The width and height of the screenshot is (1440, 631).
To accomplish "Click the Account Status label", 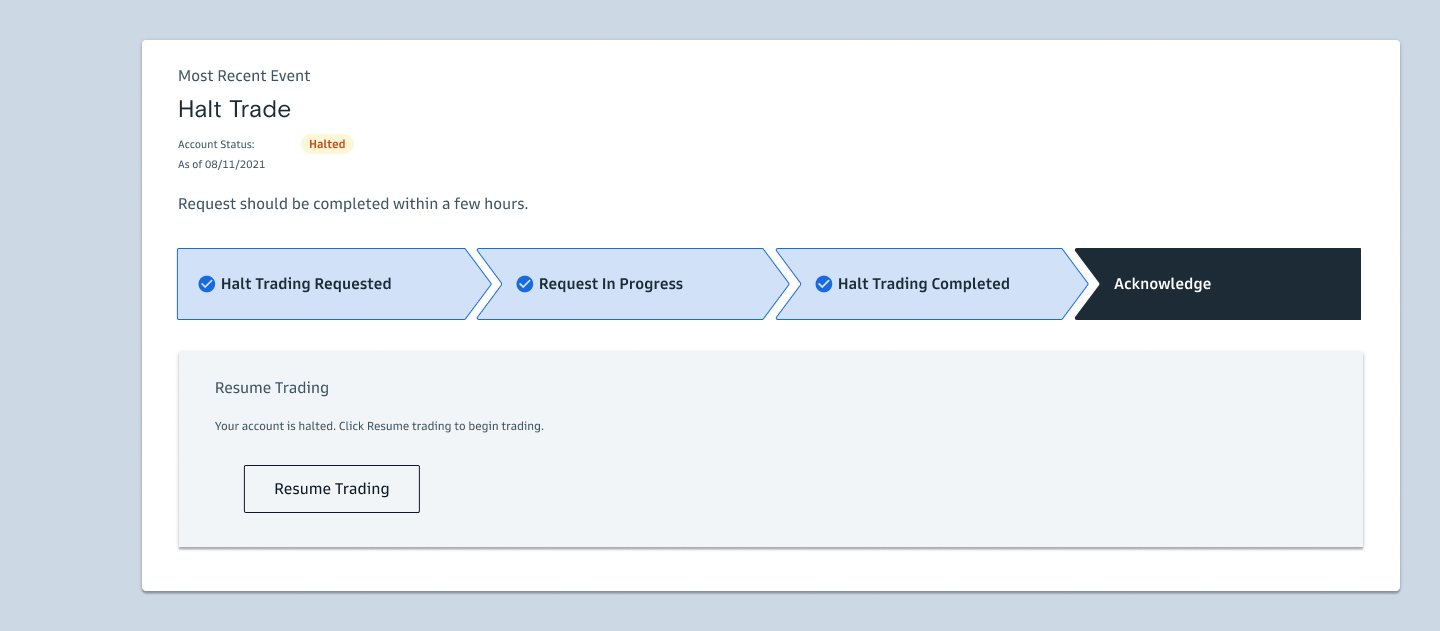I will point(216,145).
